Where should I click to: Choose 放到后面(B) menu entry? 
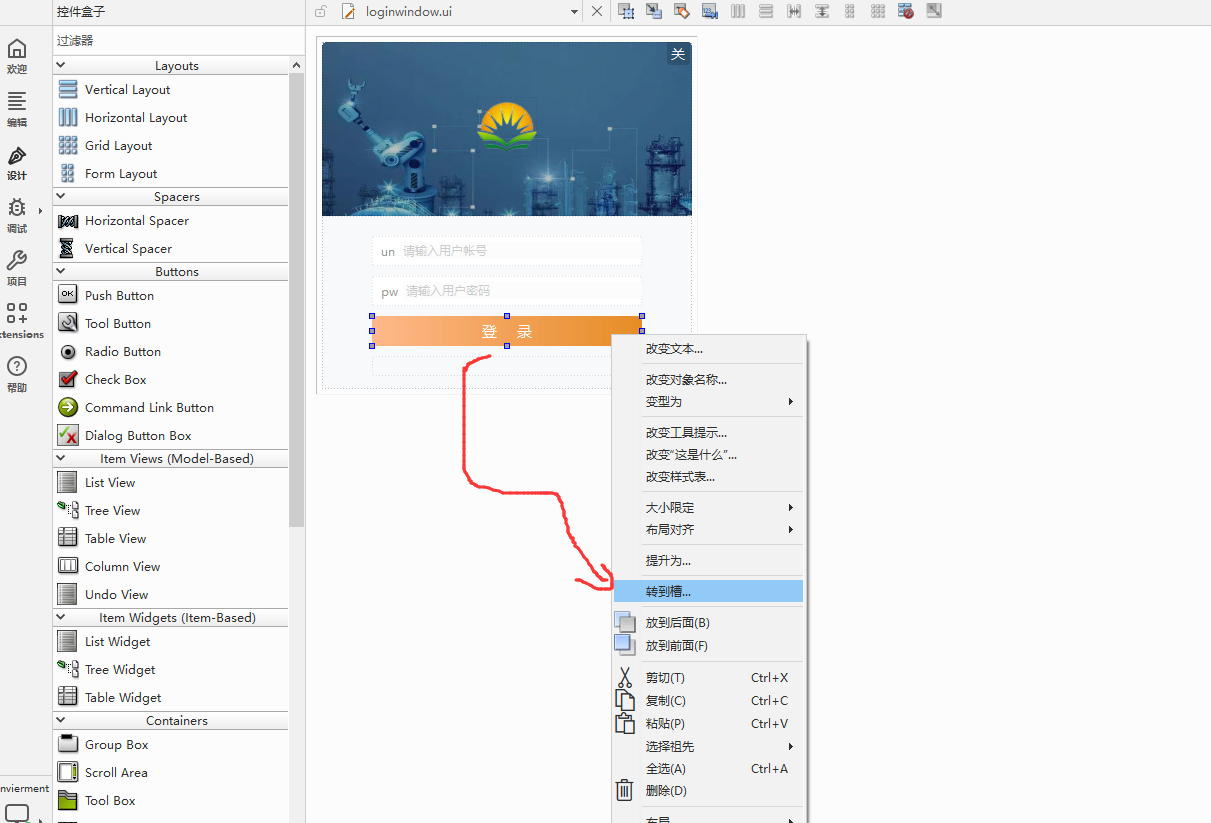709,622
